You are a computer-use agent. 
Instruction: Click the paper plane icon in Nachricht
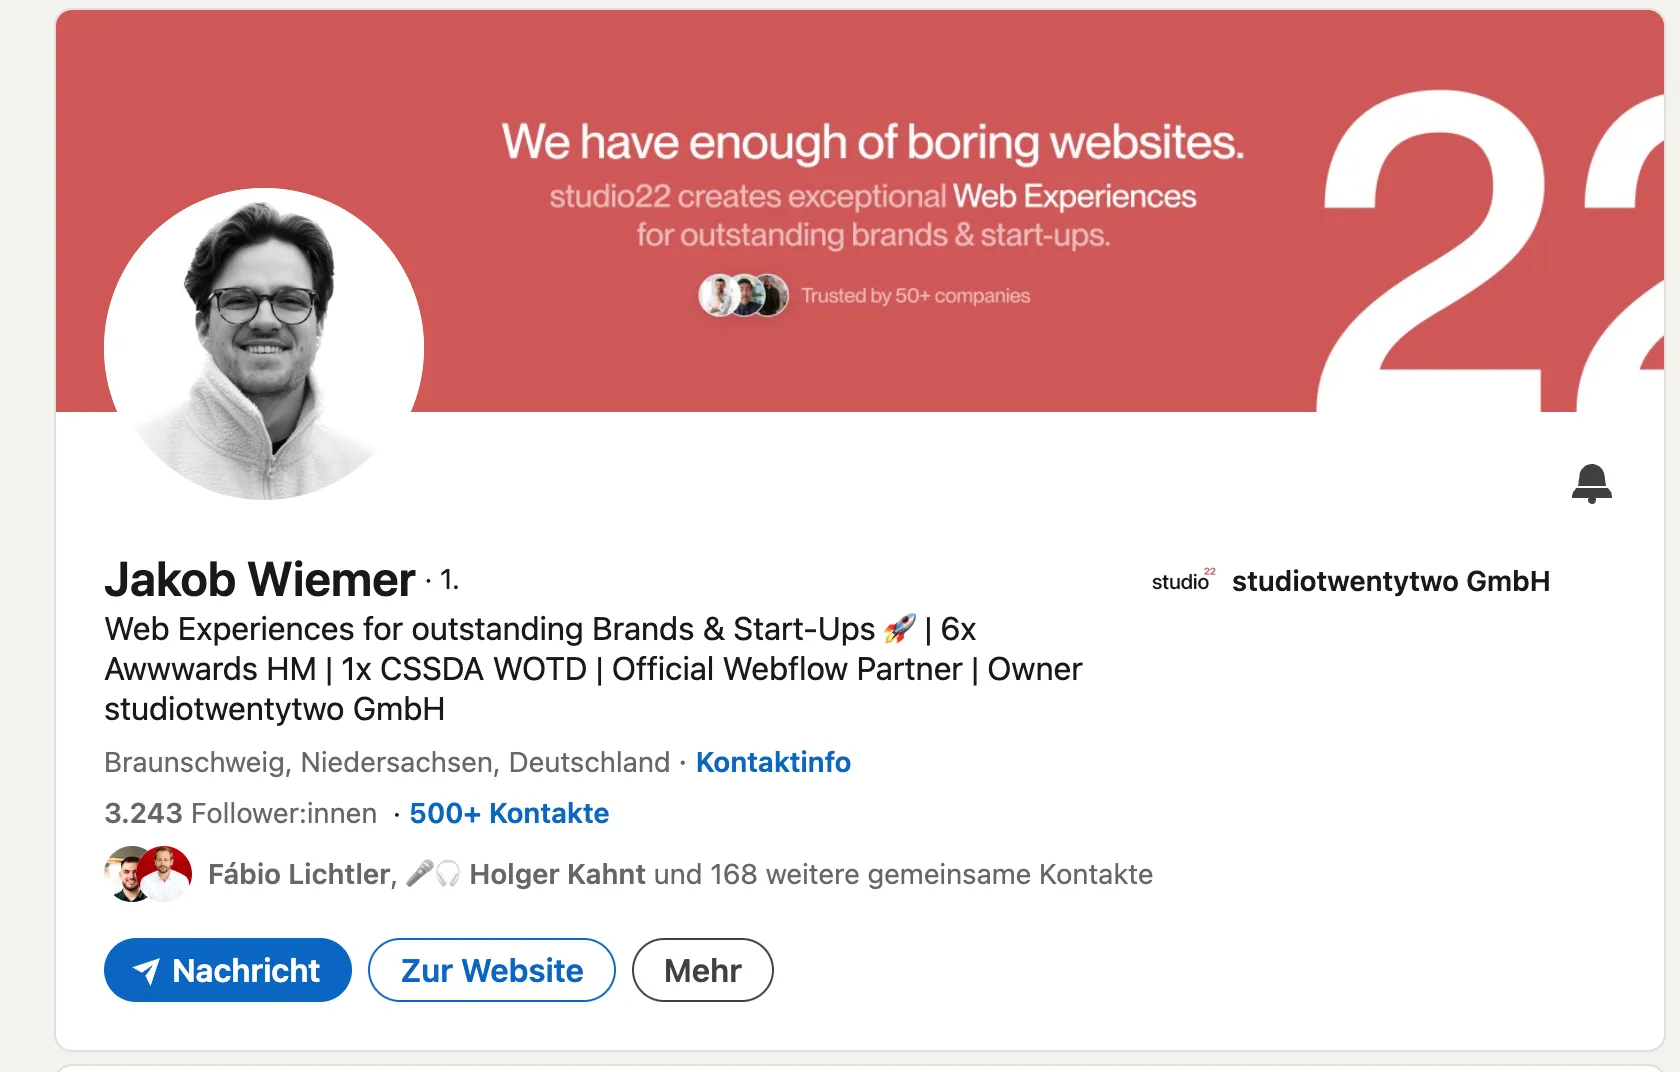click(147, 971)
